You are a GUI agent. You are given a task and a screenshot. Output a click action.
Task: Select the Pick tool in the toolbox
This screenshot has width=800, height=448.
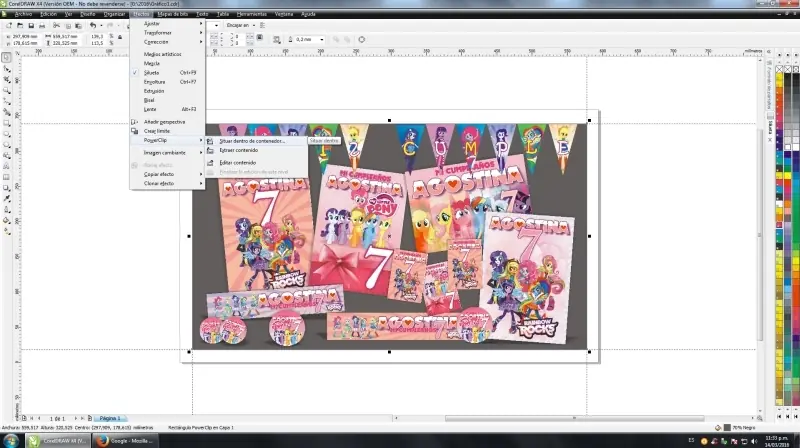[x=7, y=58]
